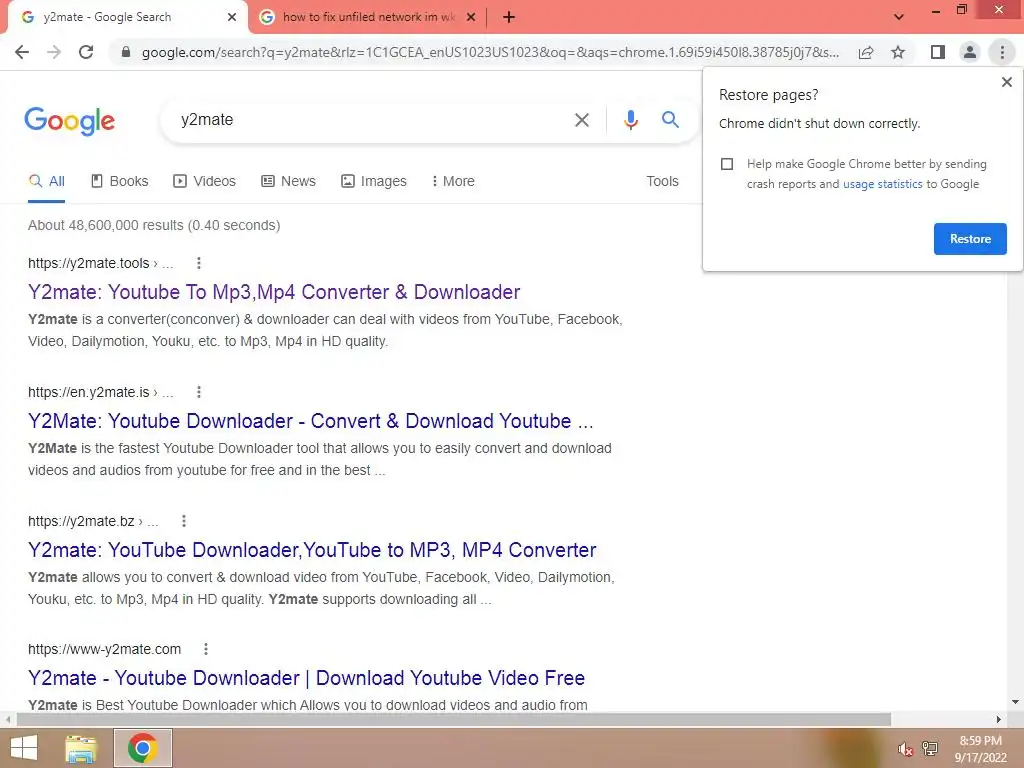
Task: View site information via the lock icon
Action: click(x=126, y=52)
